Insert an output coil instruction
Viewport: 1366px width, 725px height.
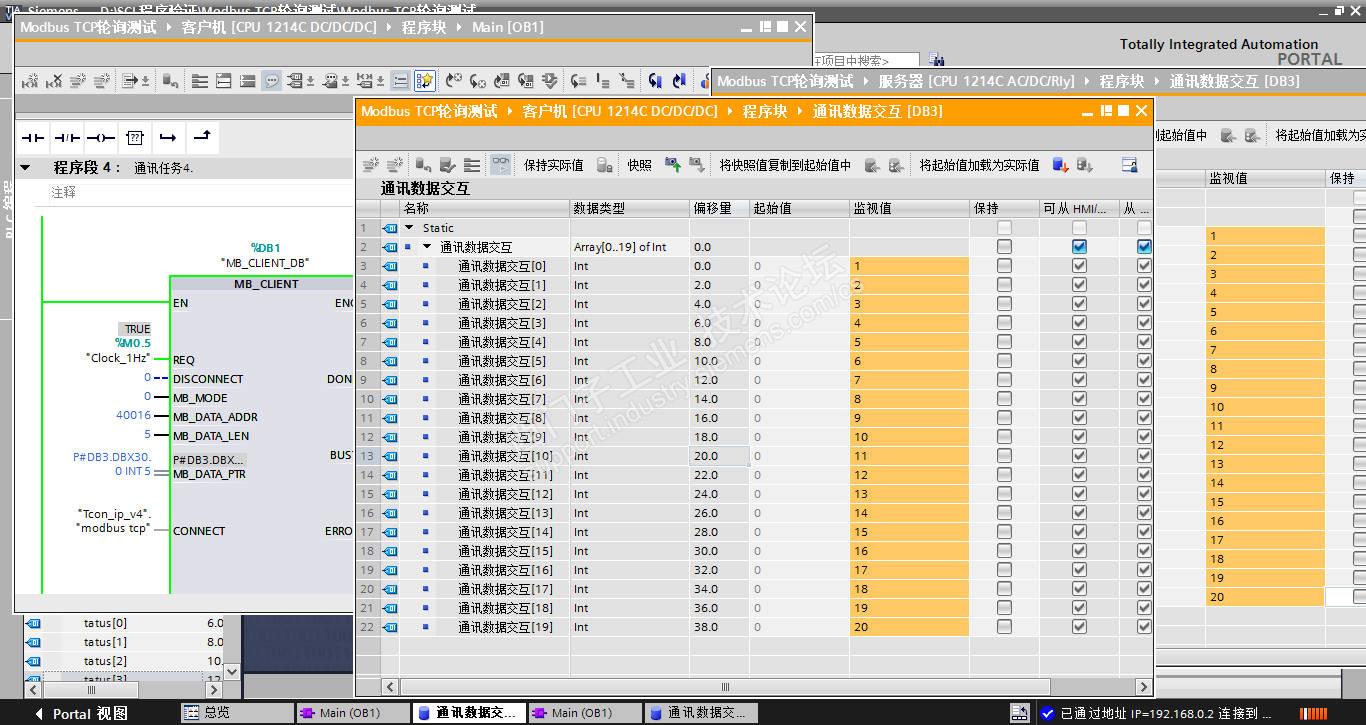101,137
